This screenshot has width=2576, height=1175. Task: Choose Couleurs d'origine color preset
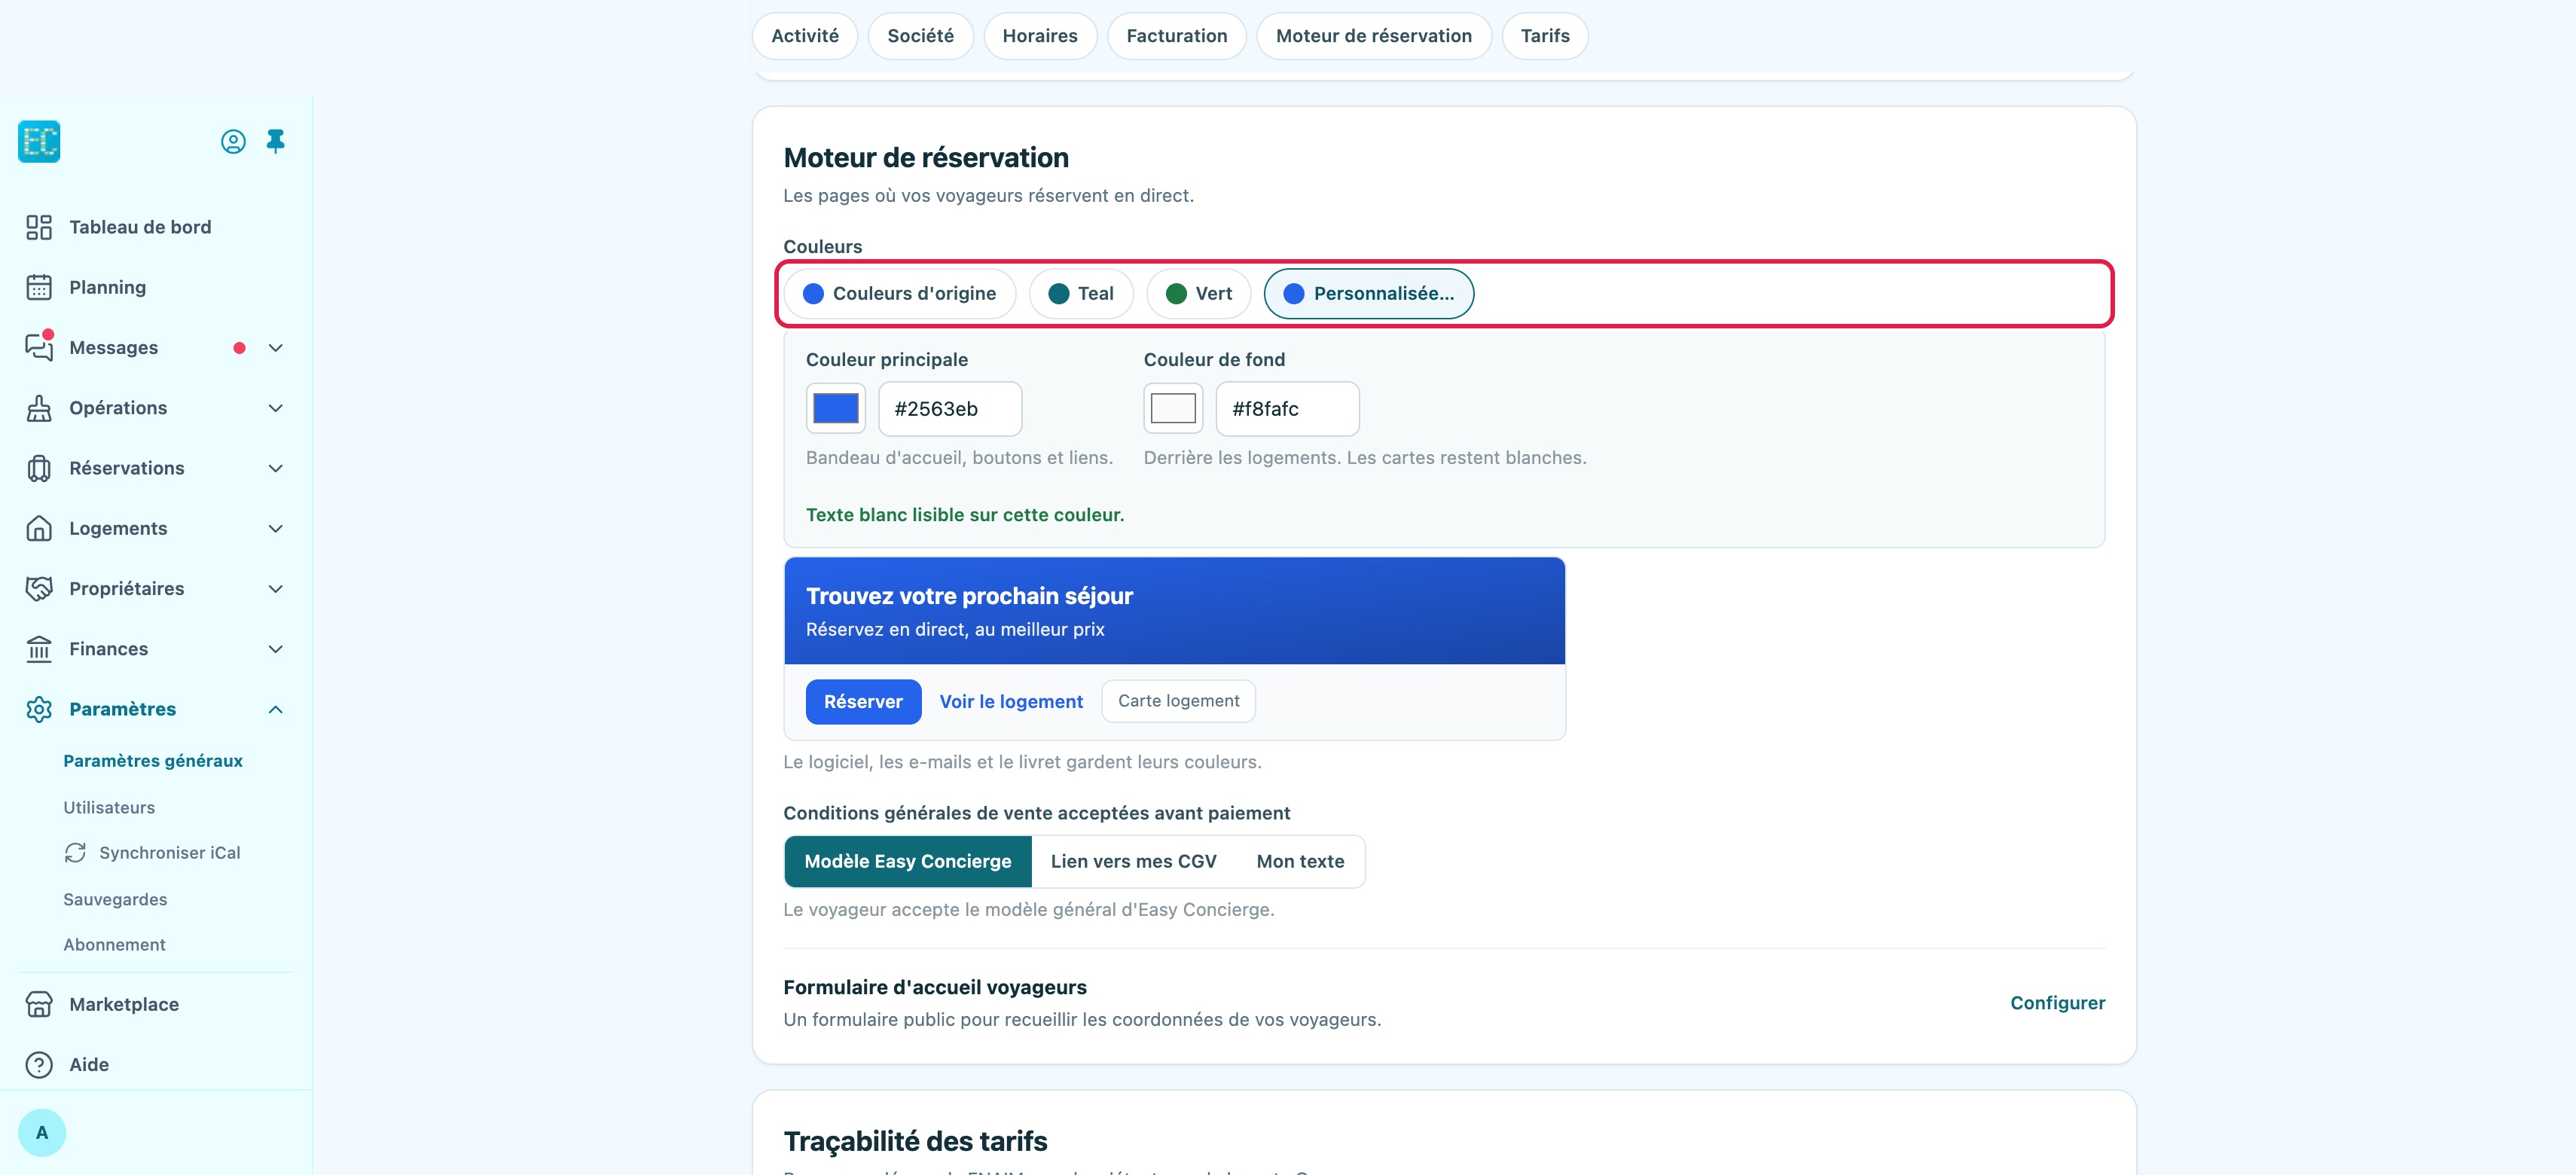[x=899, y=293]
